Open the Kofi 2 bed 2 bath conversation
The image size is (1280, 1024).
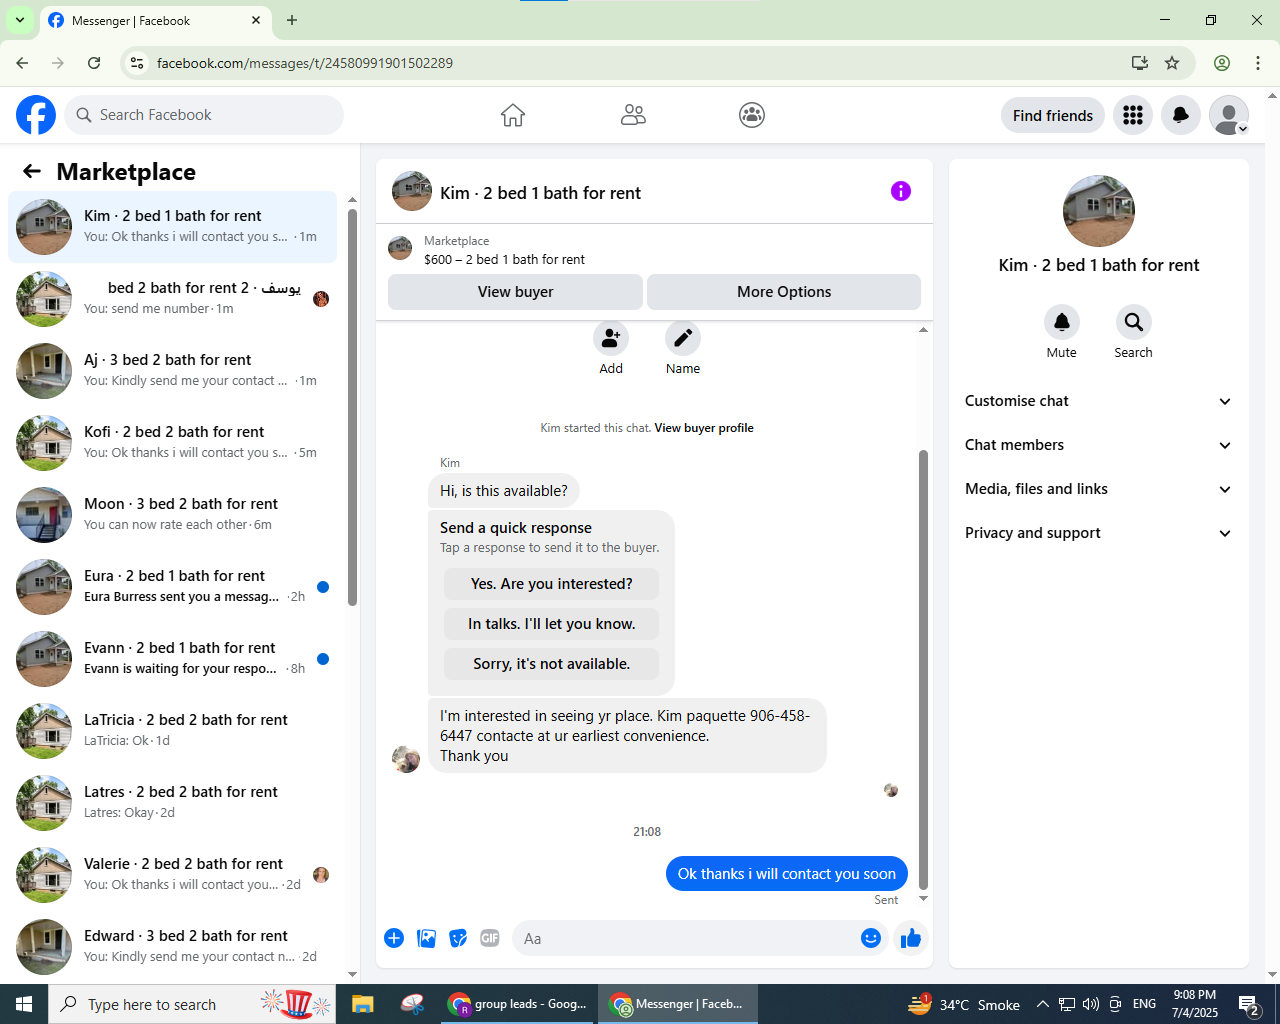tap(173, 443)
